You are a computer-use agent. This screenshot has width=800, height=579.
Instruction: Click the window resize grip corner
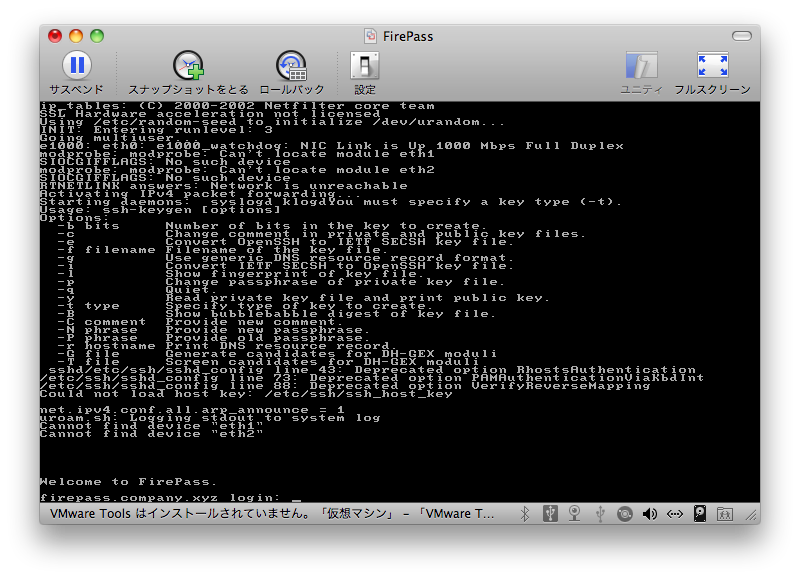751,516
